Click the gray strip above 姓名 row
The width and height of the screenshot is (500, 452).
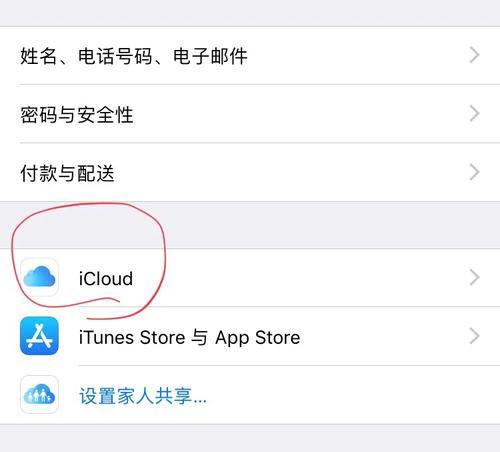tap(250, 13)
